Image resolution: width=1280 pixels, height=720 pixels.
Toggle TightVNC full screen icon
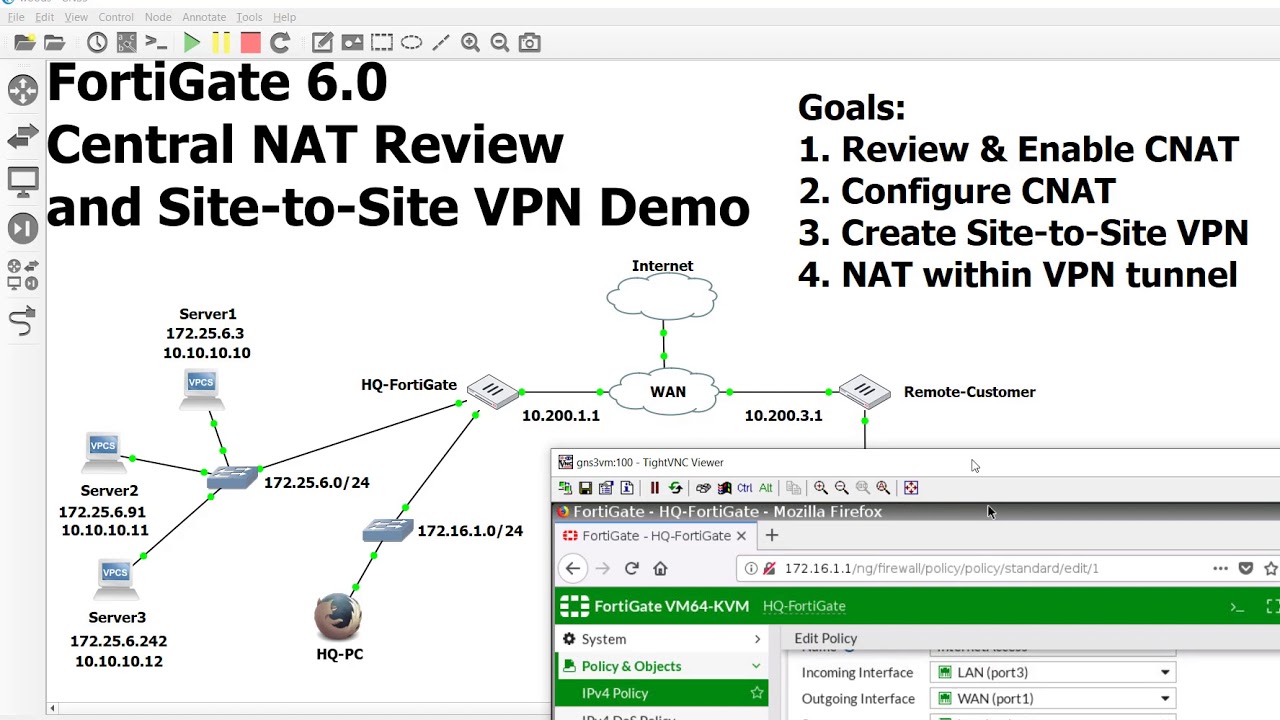(911, 488)
